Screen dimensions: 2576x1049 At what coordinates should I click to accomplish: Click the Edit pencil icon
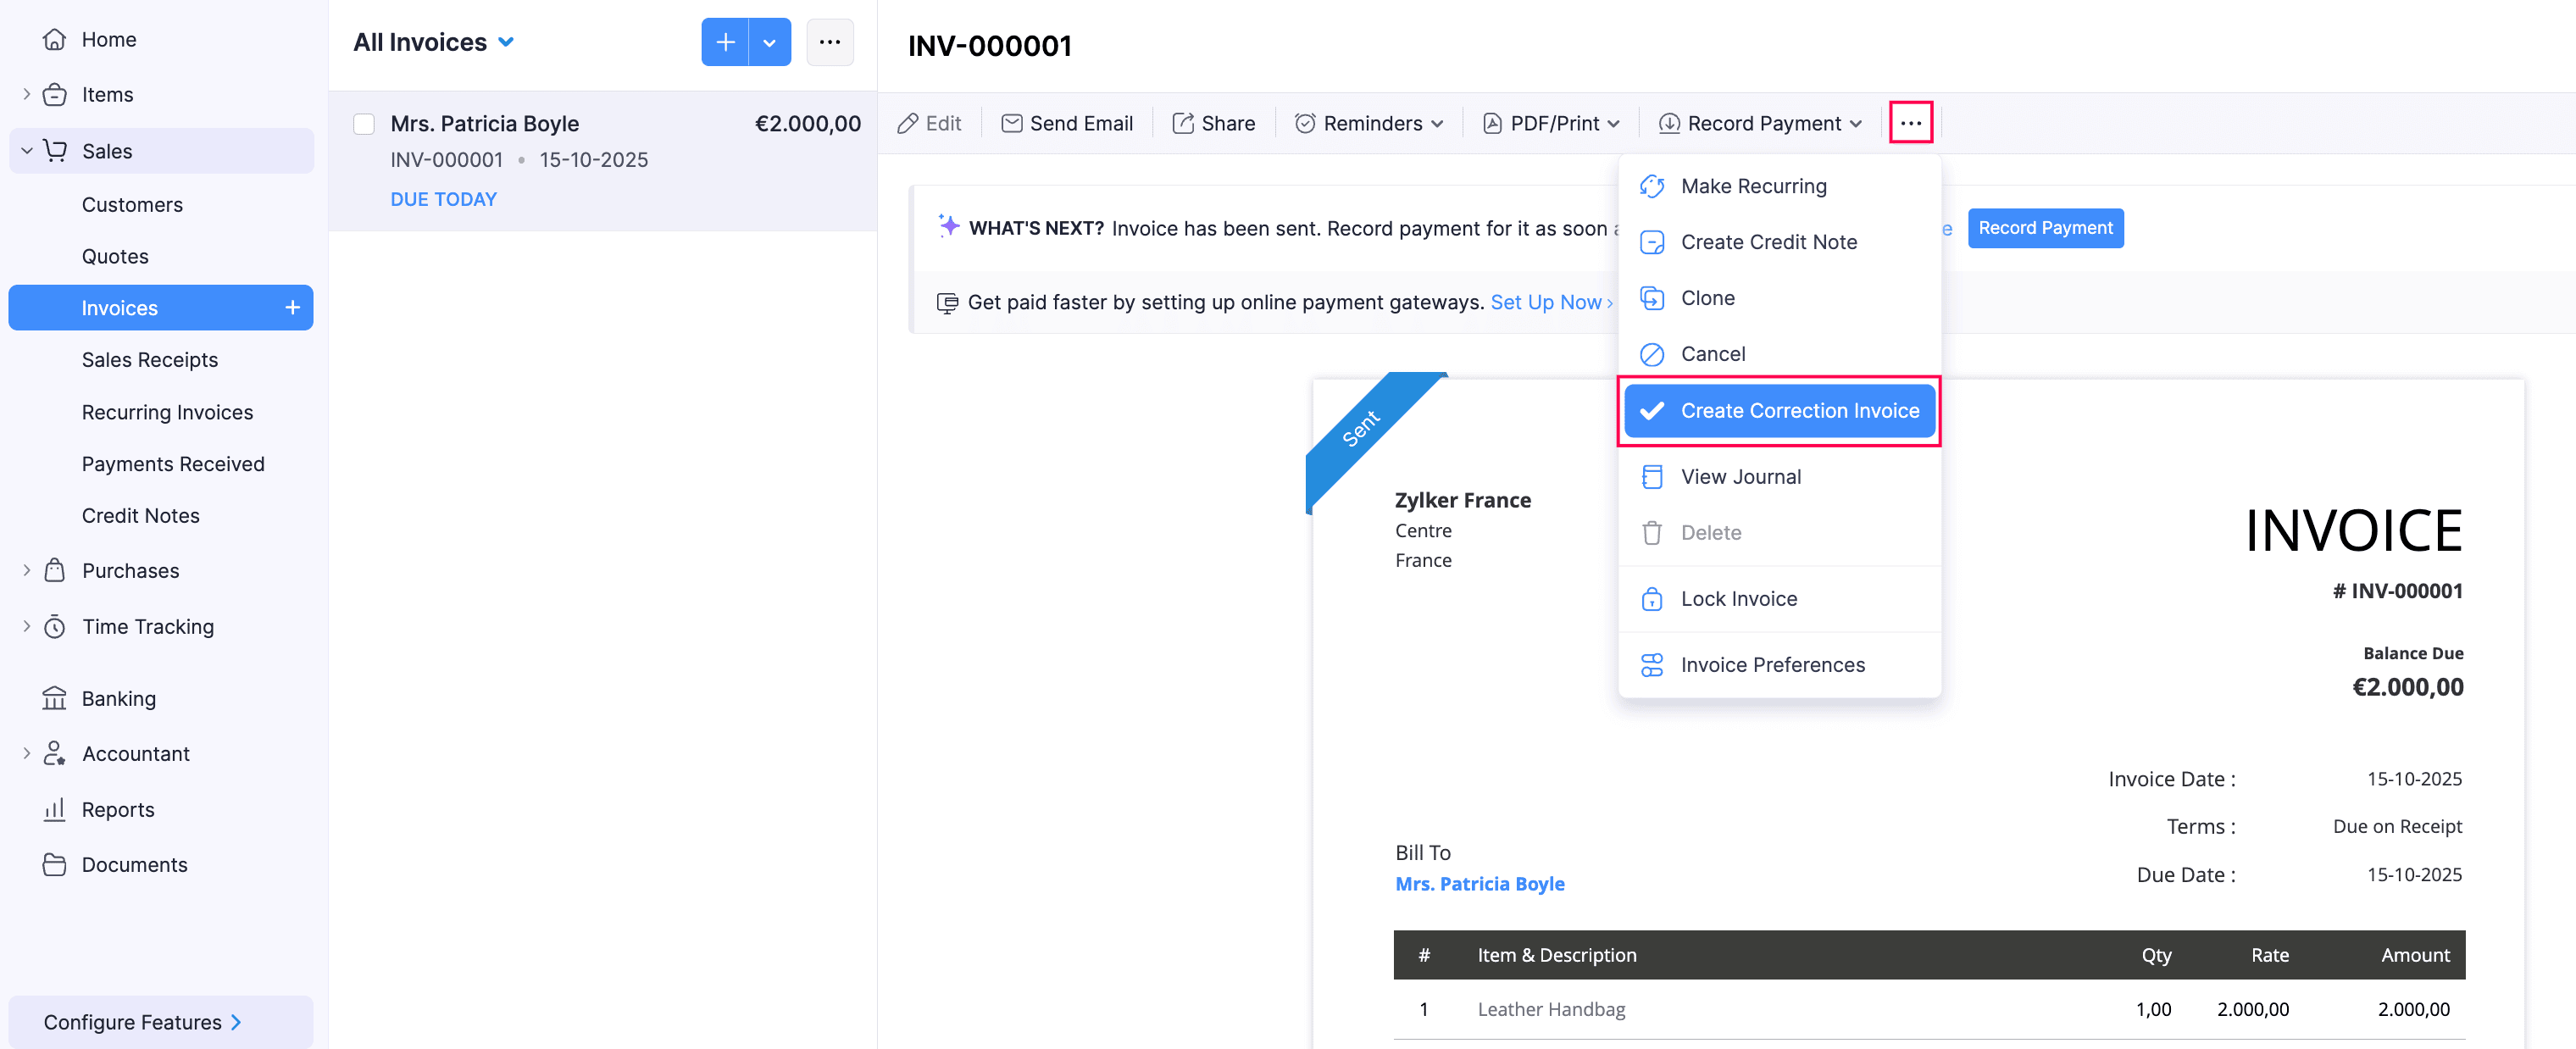click(907, 123)
